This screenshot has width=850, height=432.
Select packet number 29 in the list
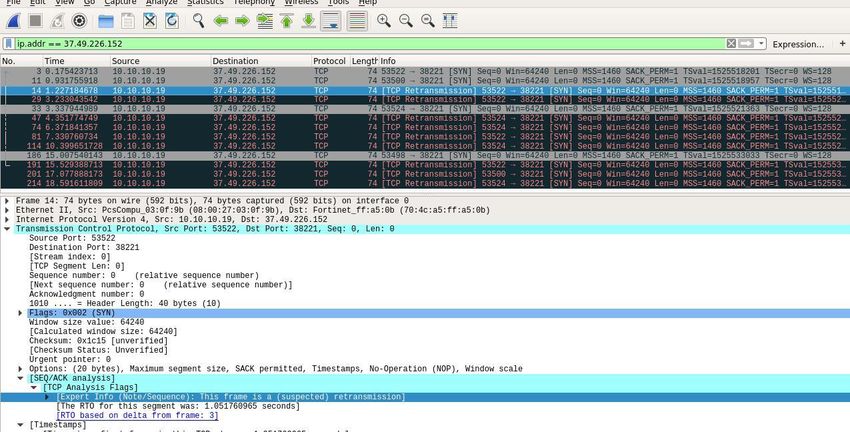[425, 100]
